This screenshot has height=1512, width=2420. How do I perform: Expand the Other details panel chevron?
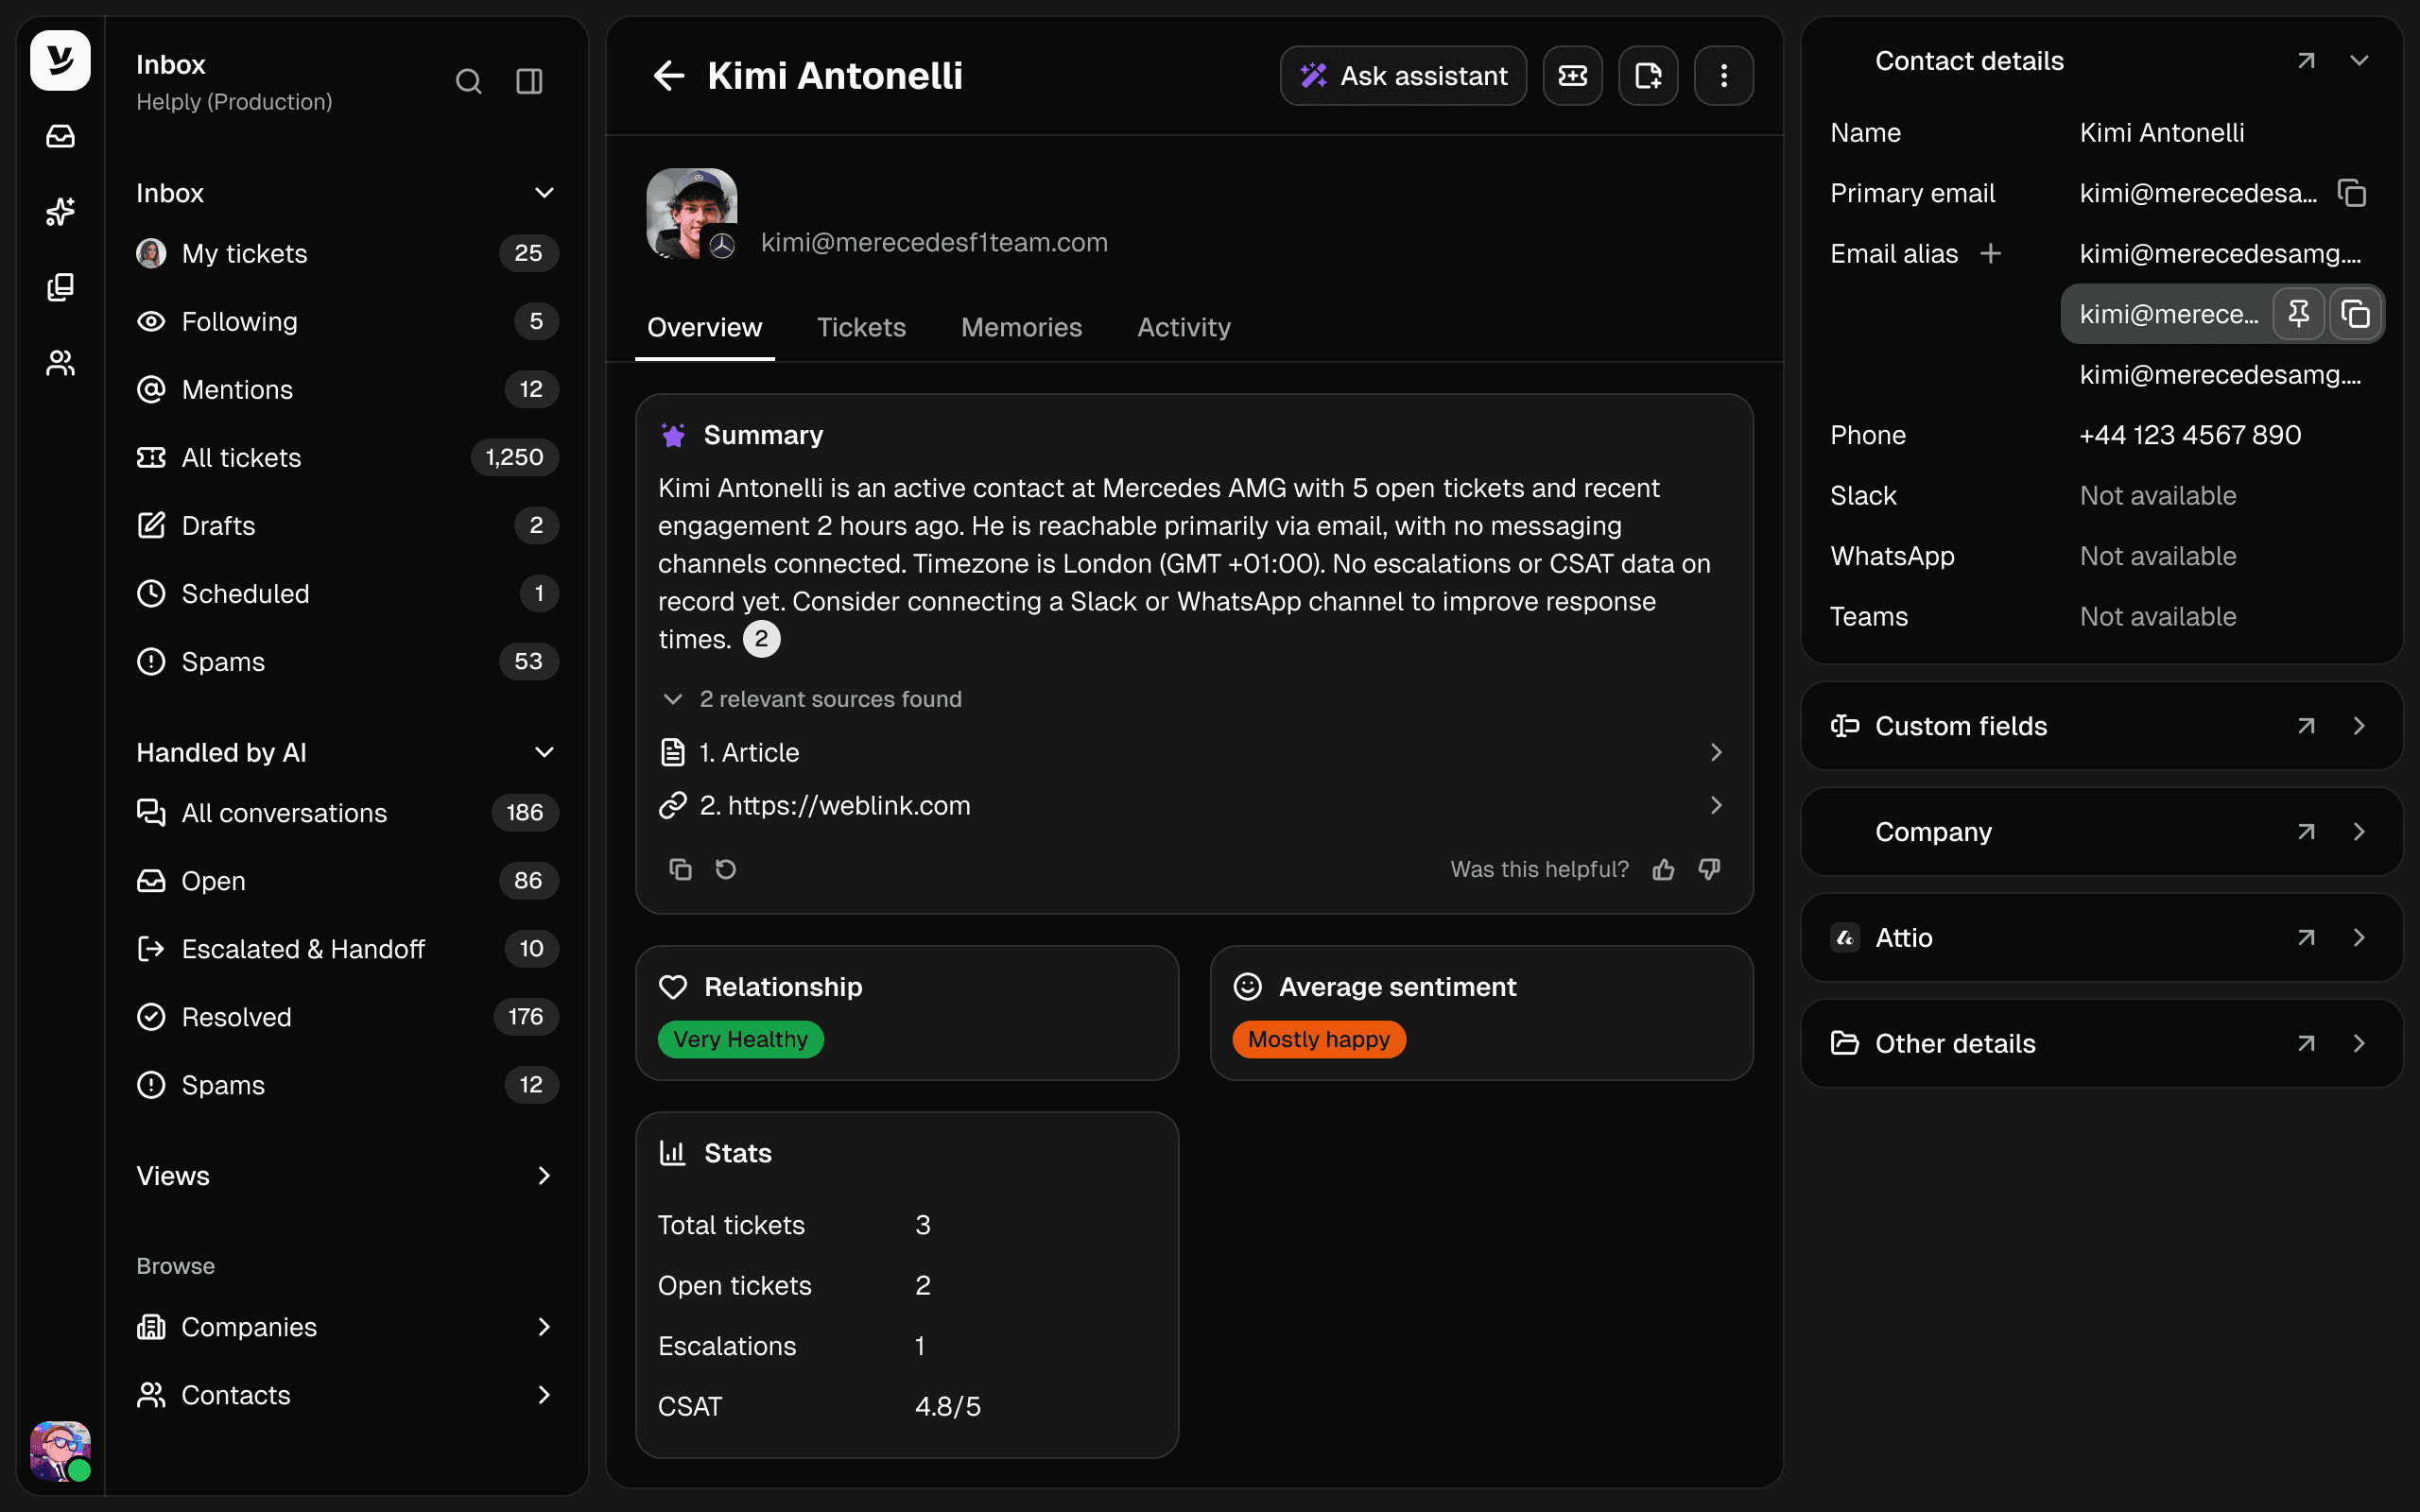coord(2359,1044)
